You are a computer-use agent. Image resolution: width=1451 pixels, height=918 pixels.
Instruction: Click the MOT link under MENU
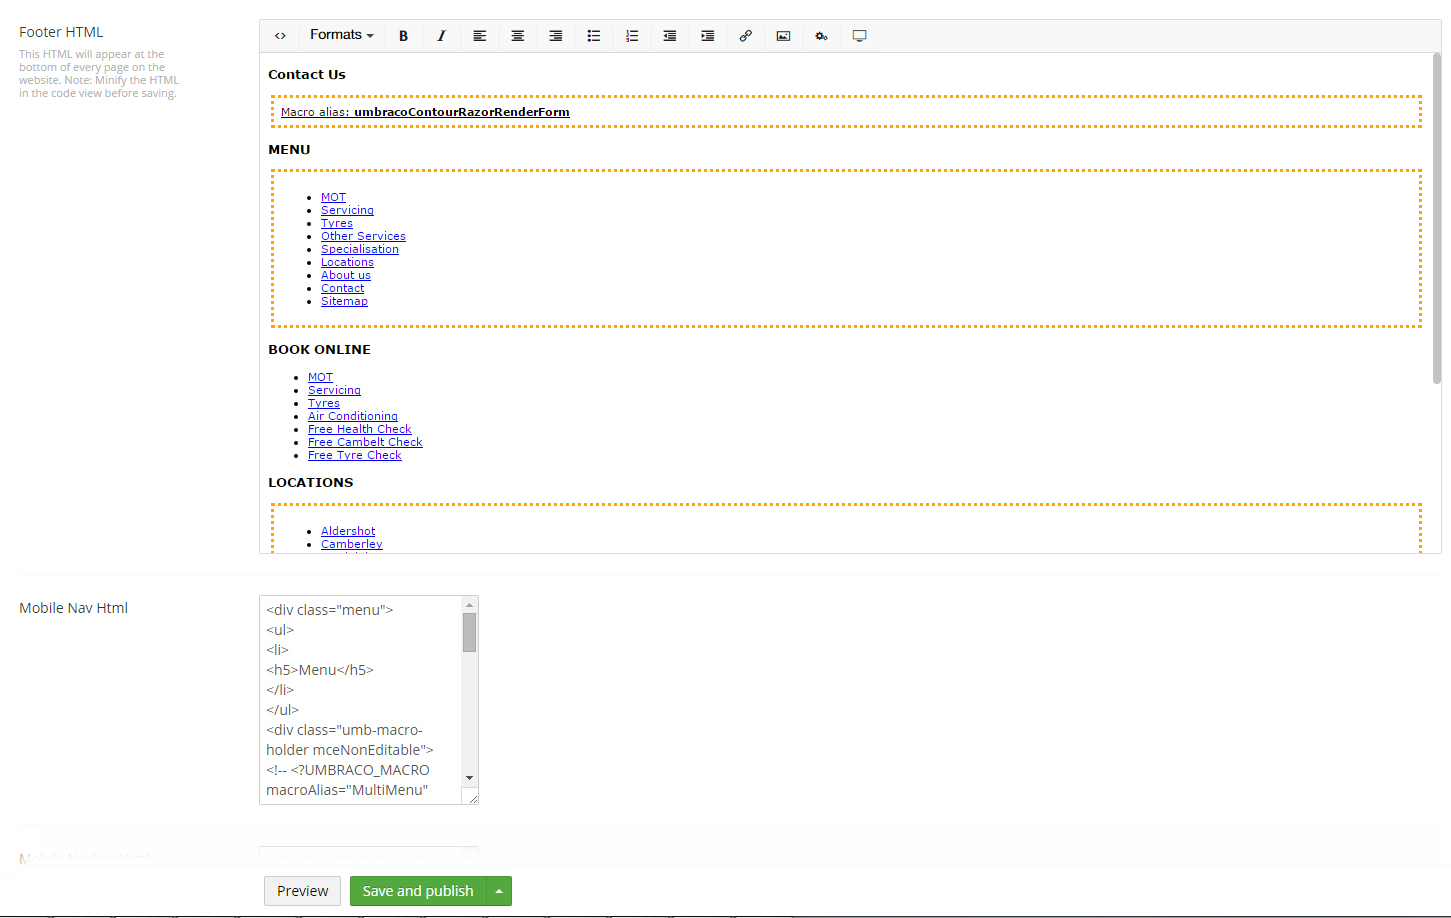click(333, 198)
